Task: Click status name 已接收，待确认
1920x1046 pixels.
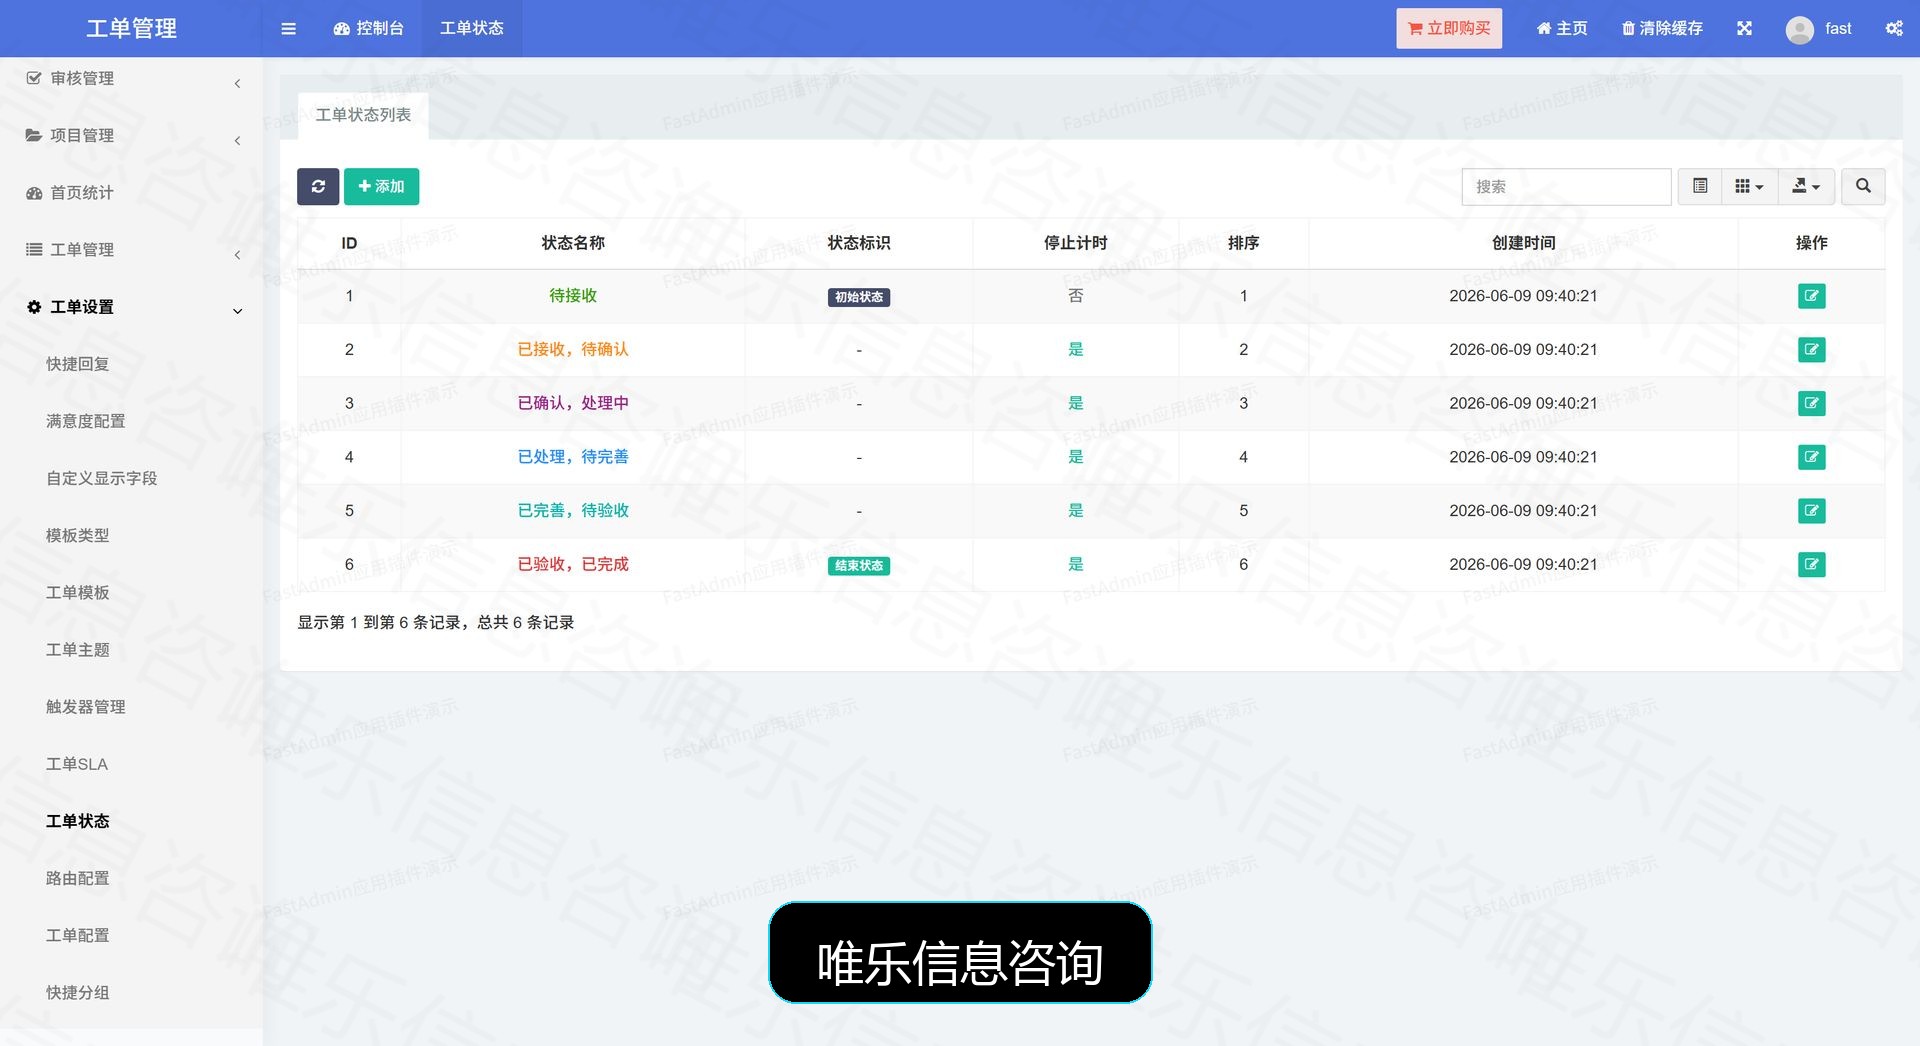Action: tap(572, 350)
